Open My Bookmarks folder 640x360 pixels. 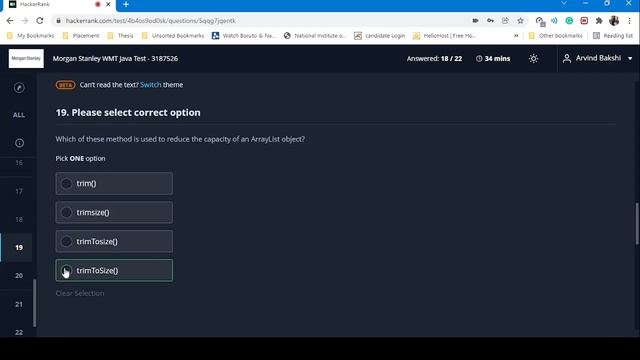(x=31, y=36)
